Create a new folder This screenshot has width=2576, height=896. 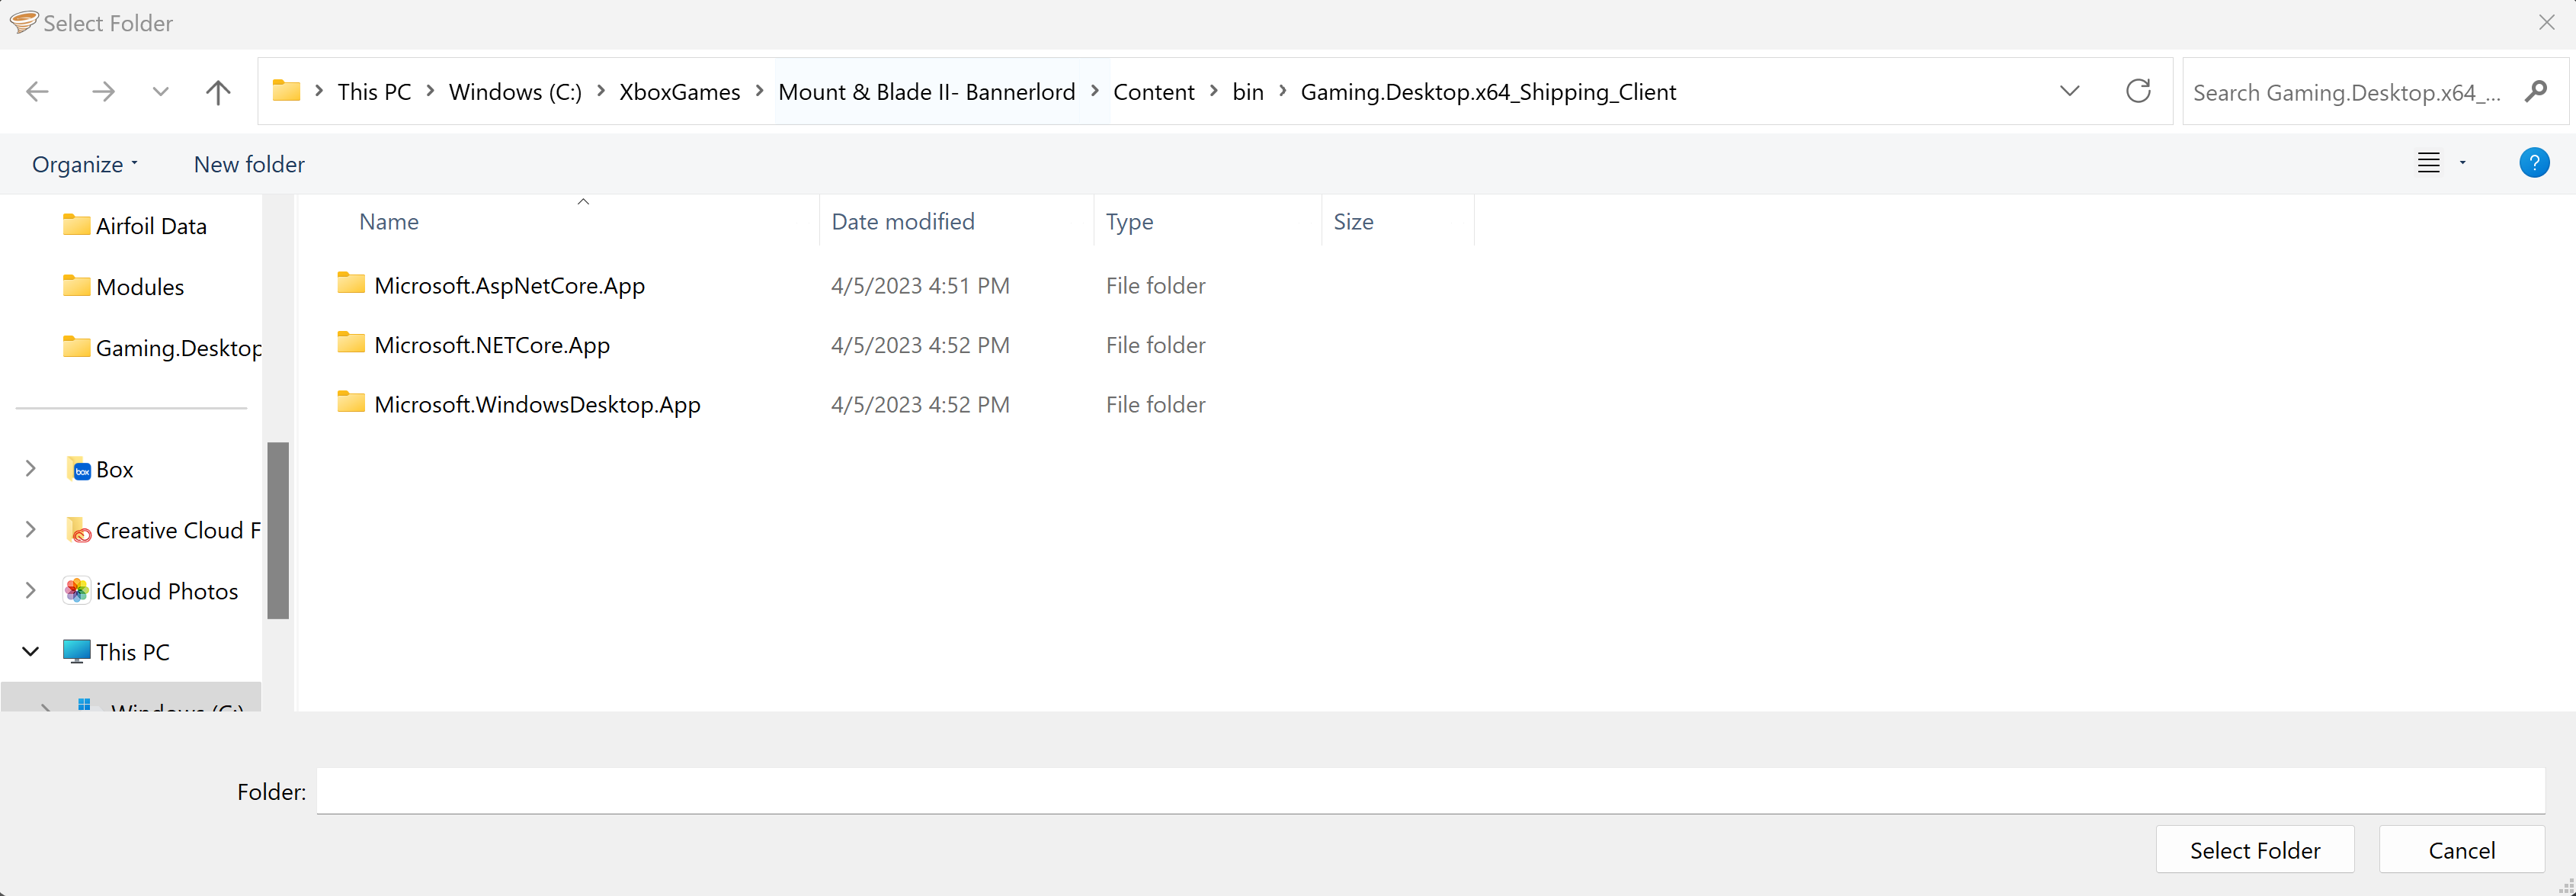pyautogui.click(x=248, y=164)
